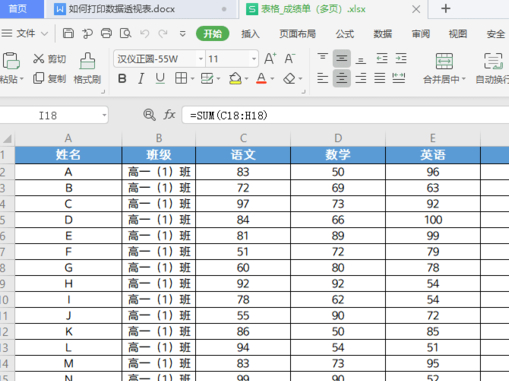509x381 pixels.
Task: Open the font size dropdown arrow
Action: pos(254,59)
